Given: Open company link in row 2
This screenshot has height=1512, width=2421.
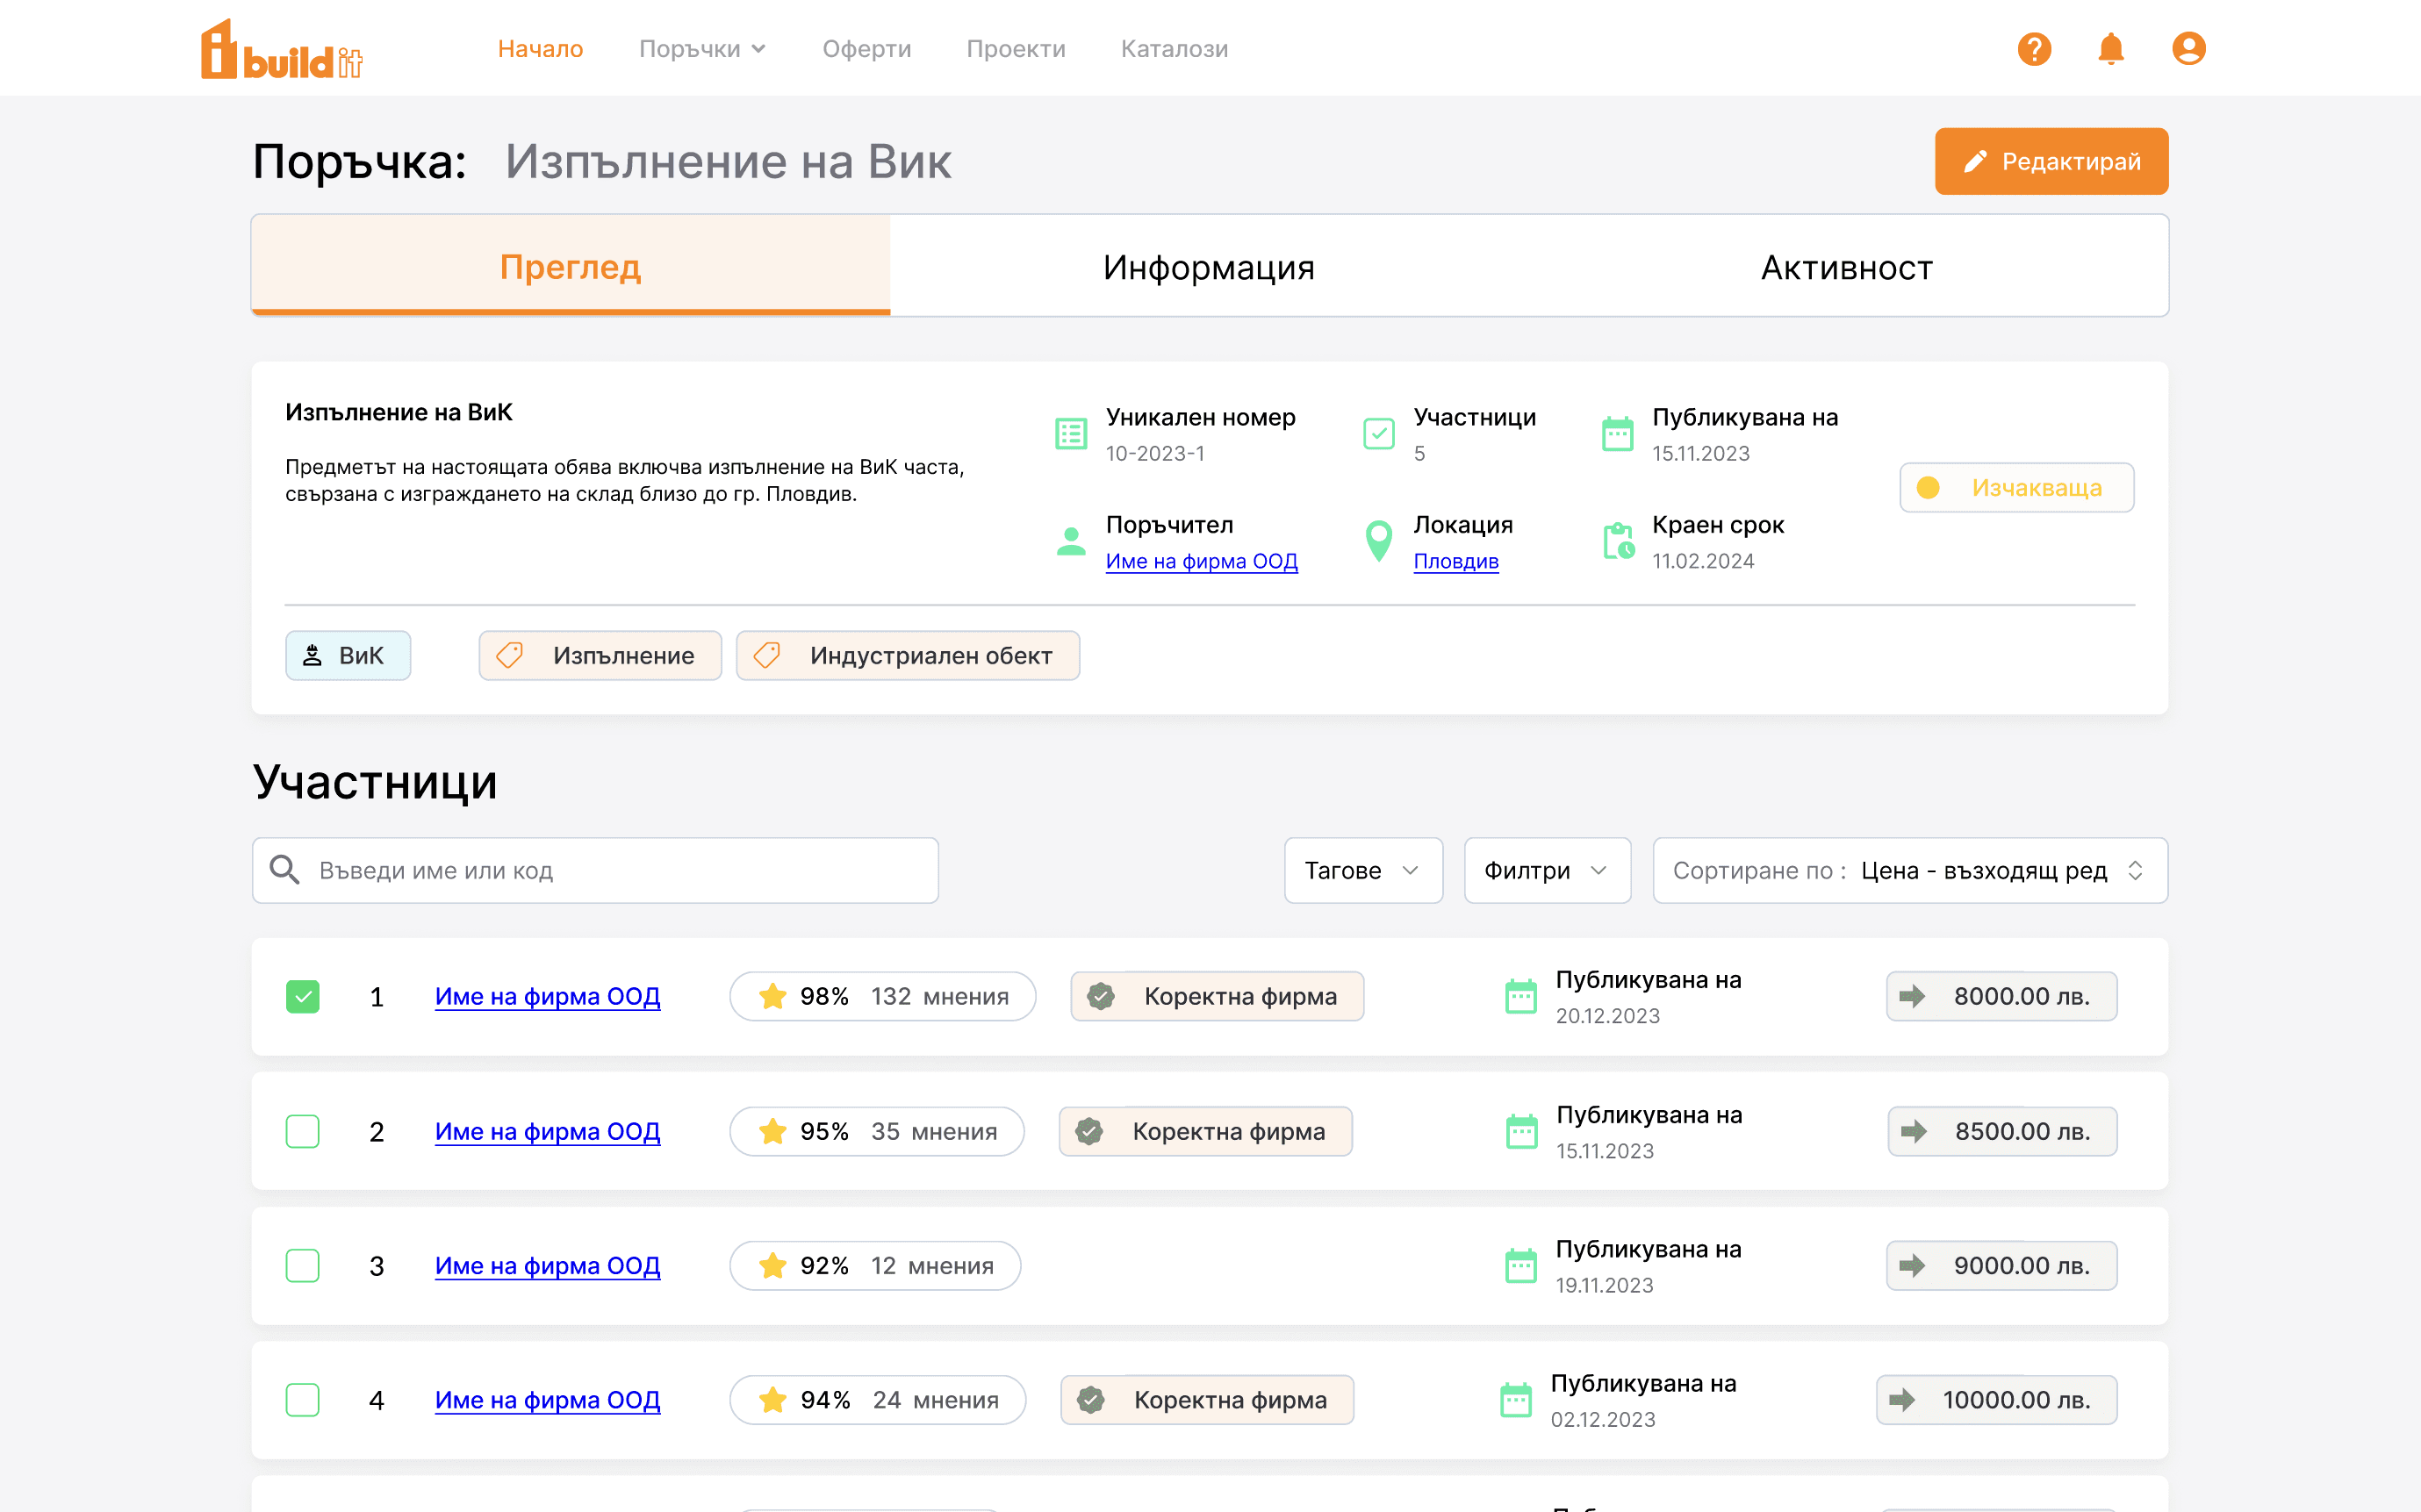Looking at the screenshot, I should point(547,1131).
